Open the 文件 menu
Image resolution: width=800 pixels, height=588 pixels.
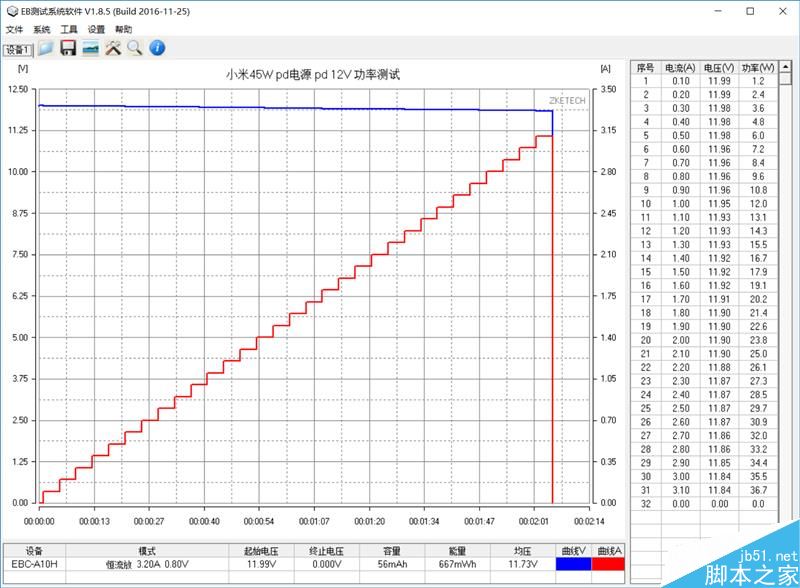(14, 30)
